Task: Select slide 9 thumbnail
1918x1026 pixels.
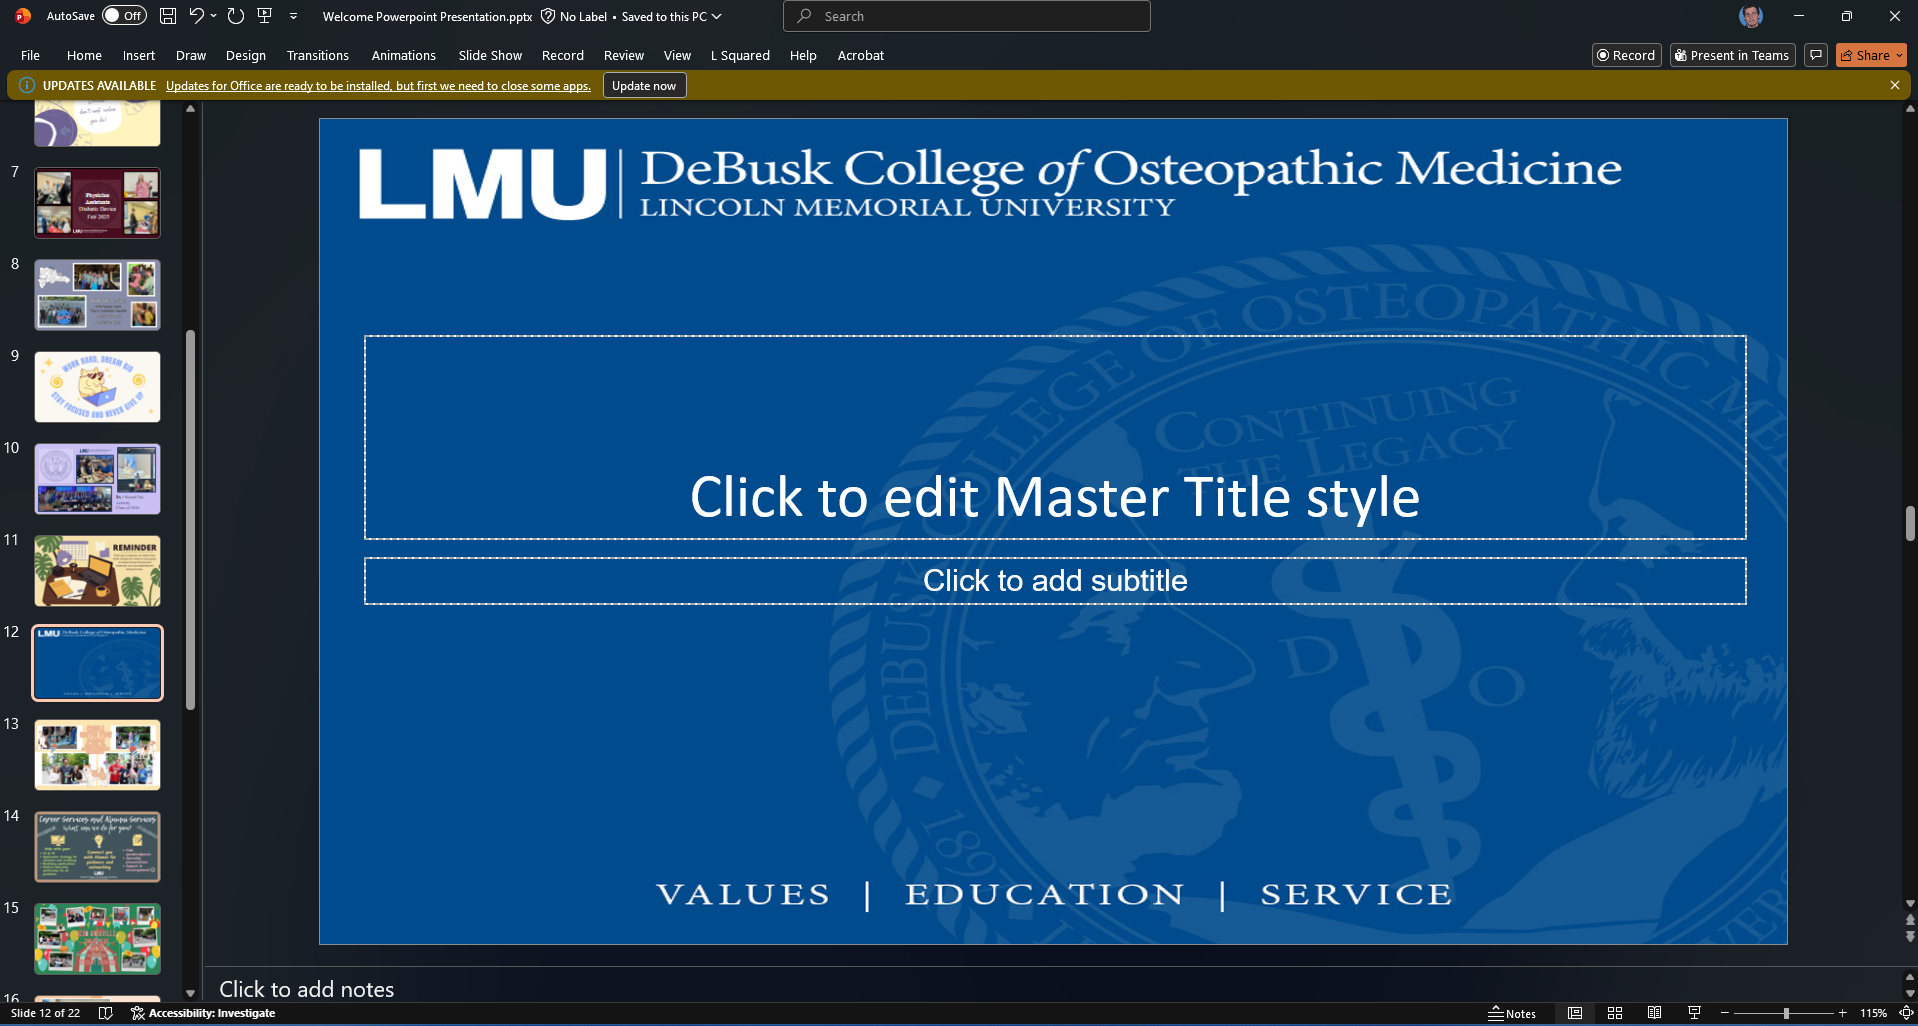Action: [x=97, y=387]
